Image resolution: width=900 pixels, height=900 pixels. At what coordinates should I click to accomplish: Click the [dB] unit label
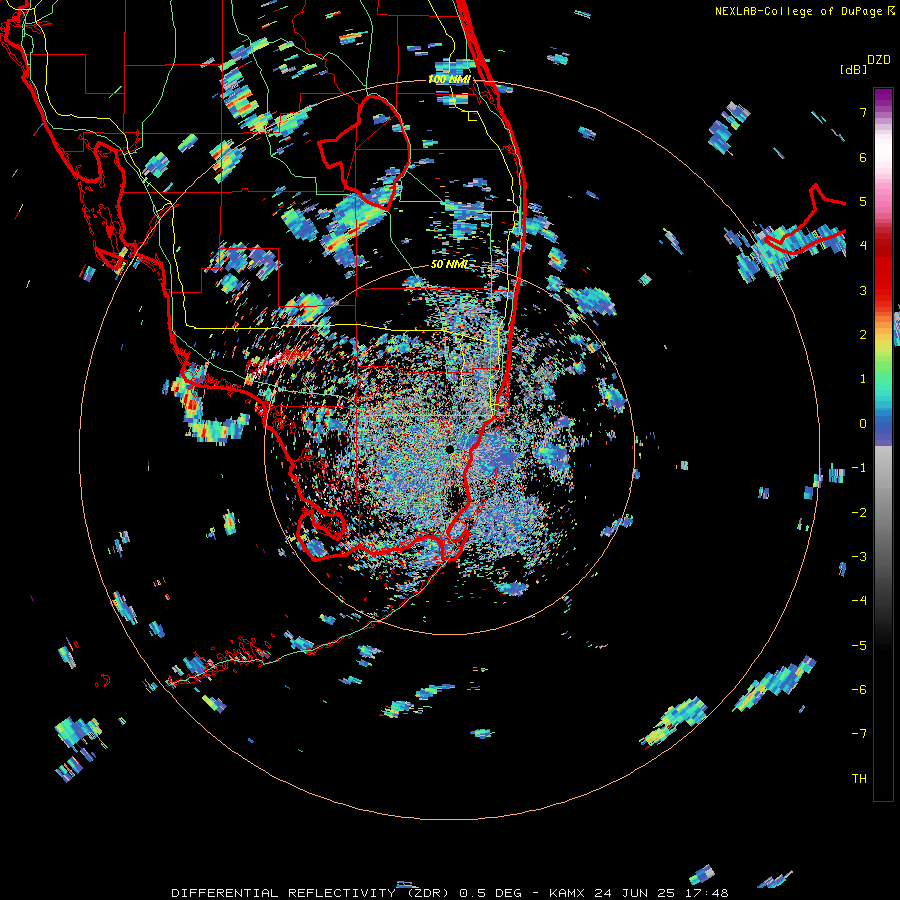click(853, 69)
